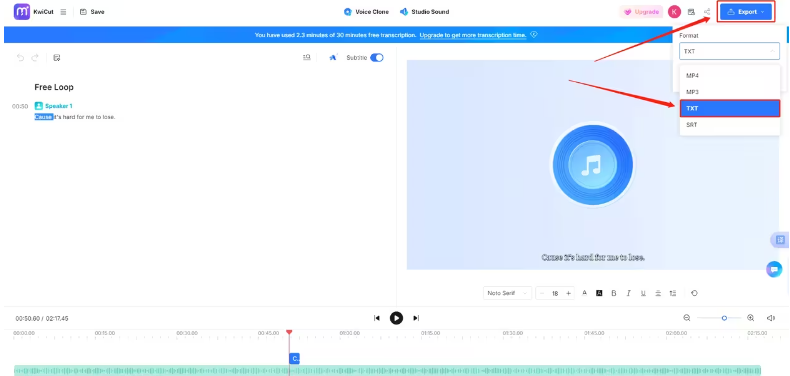
Task: Click the blue Export button
Action: (746, 12)
